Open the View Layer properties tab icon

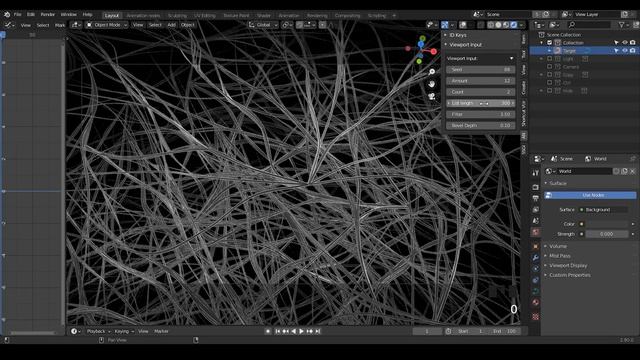[x=536, y=209]
